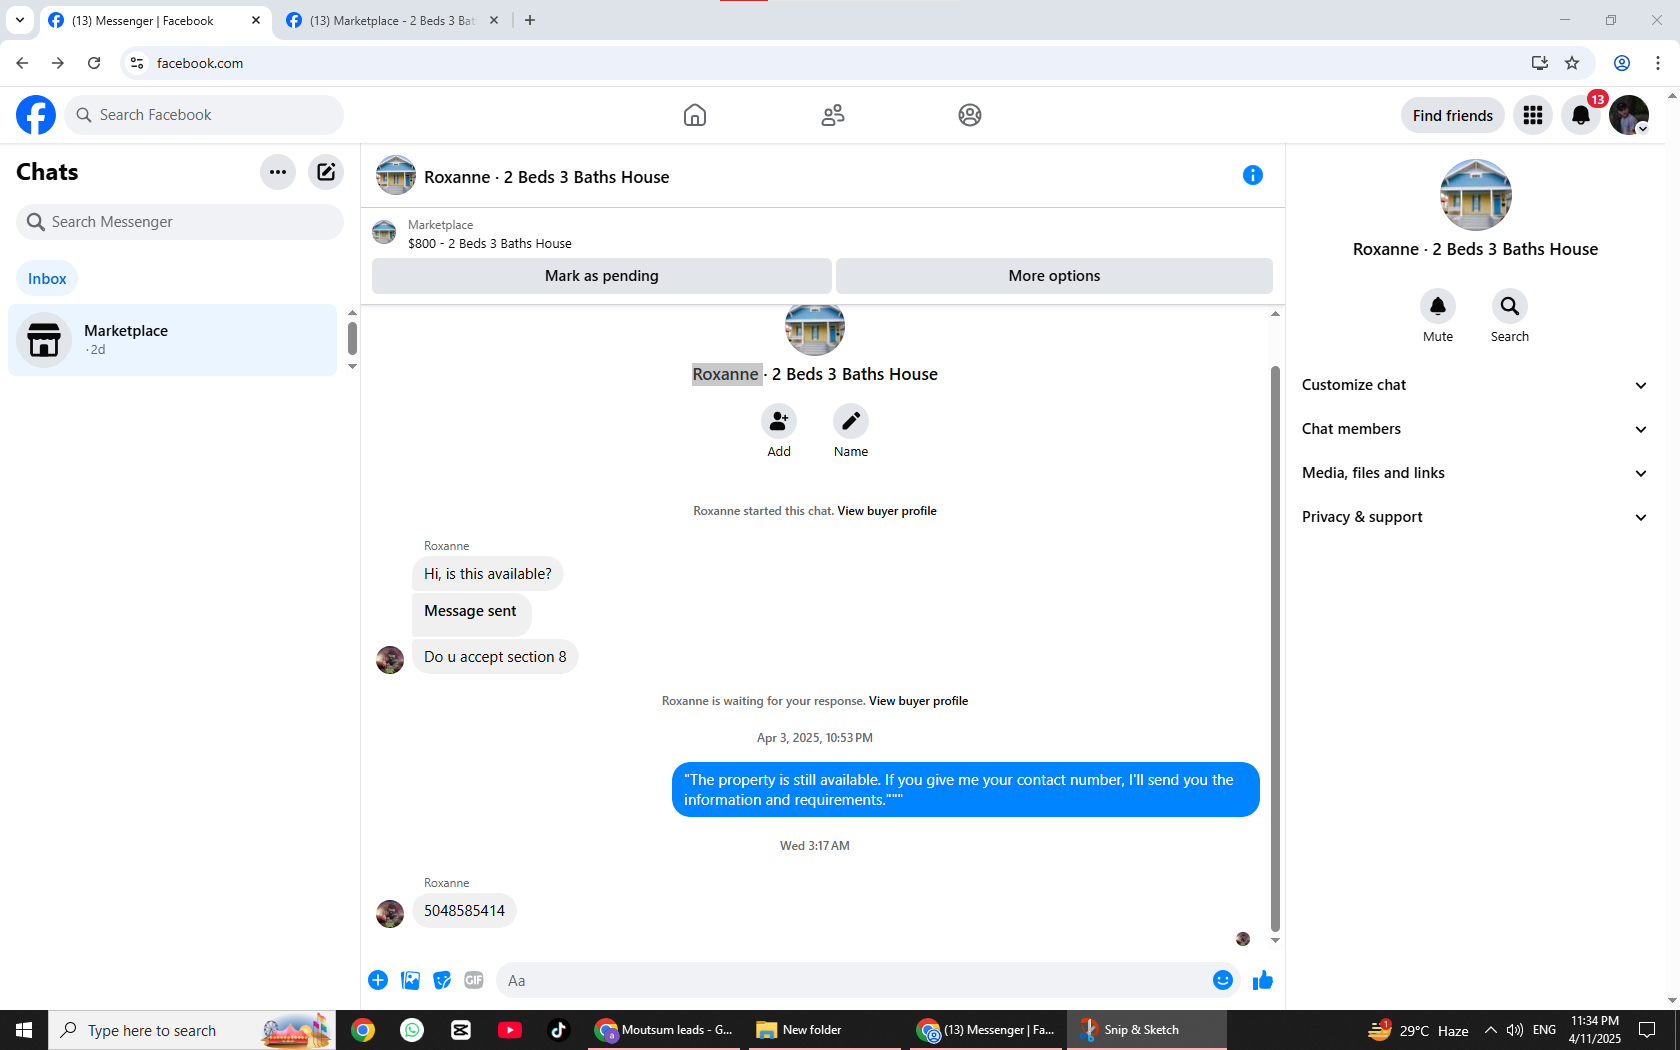
Task: Select the Inbox filter tab
Action: point(47,279)
